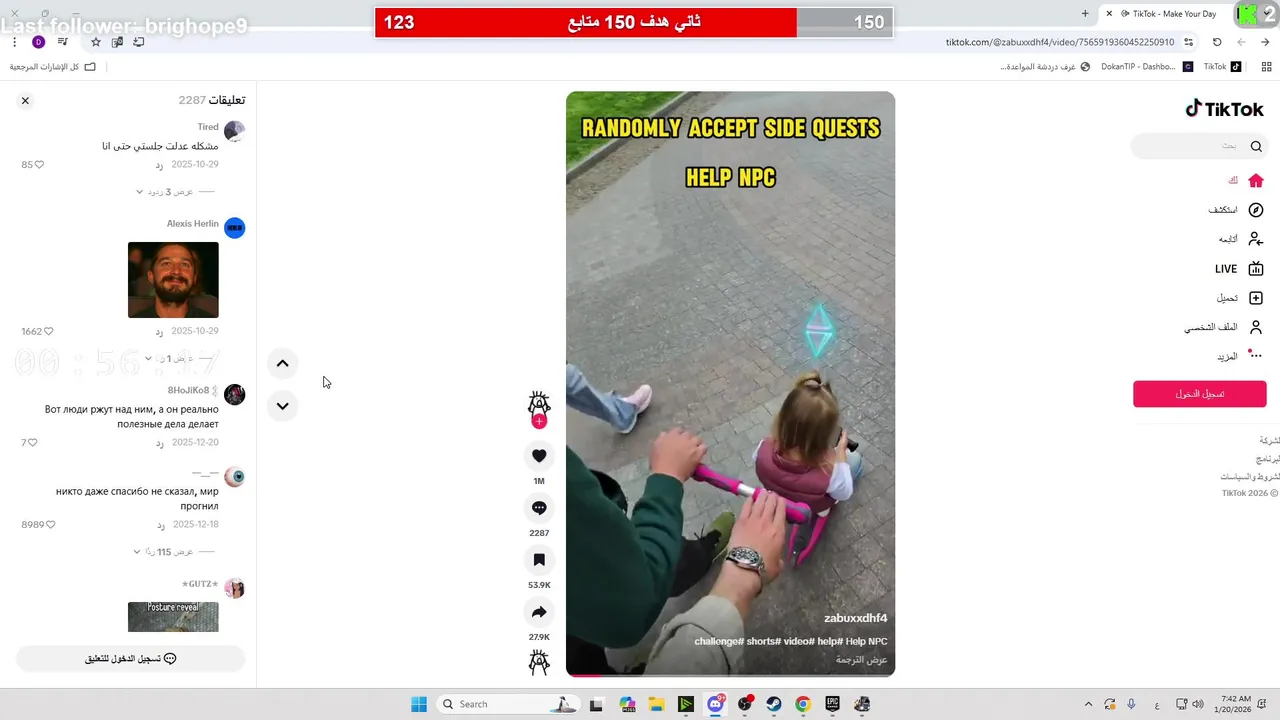1280x720 pixels.
Task: Open the Profile sidebar item
Action: point(1224,327)
